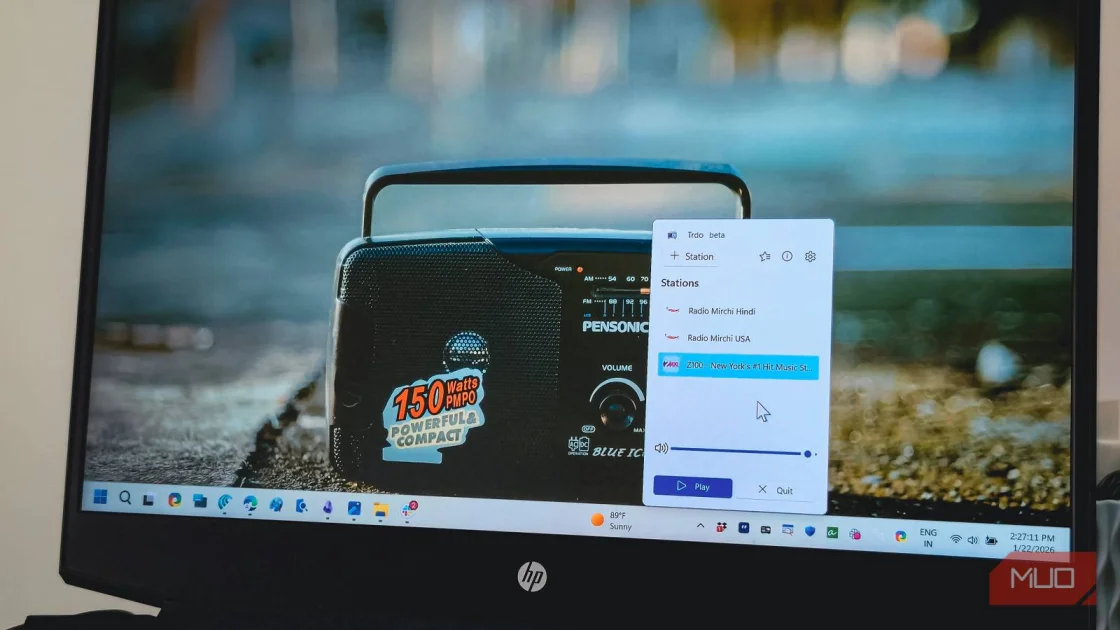
Task: Expand hidden icons in the system tray
Action: click(699, 527)
